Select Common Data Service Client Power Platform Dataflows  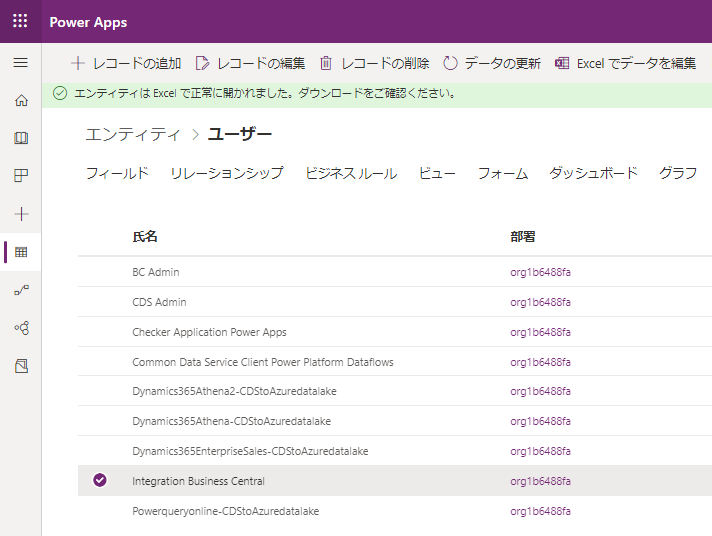point(395,362)
